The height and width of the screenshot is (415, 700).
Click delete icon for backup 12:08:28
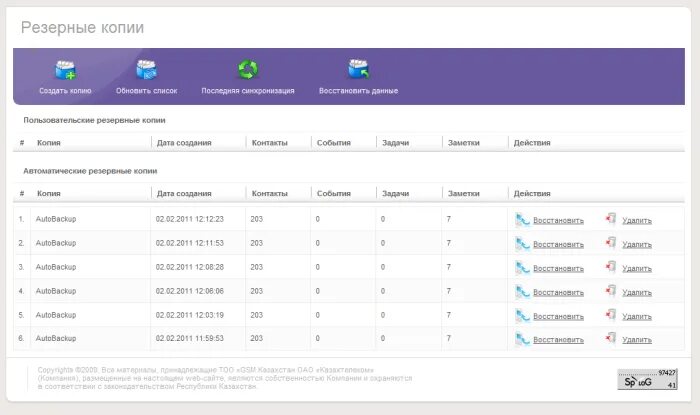coord(611,267)
